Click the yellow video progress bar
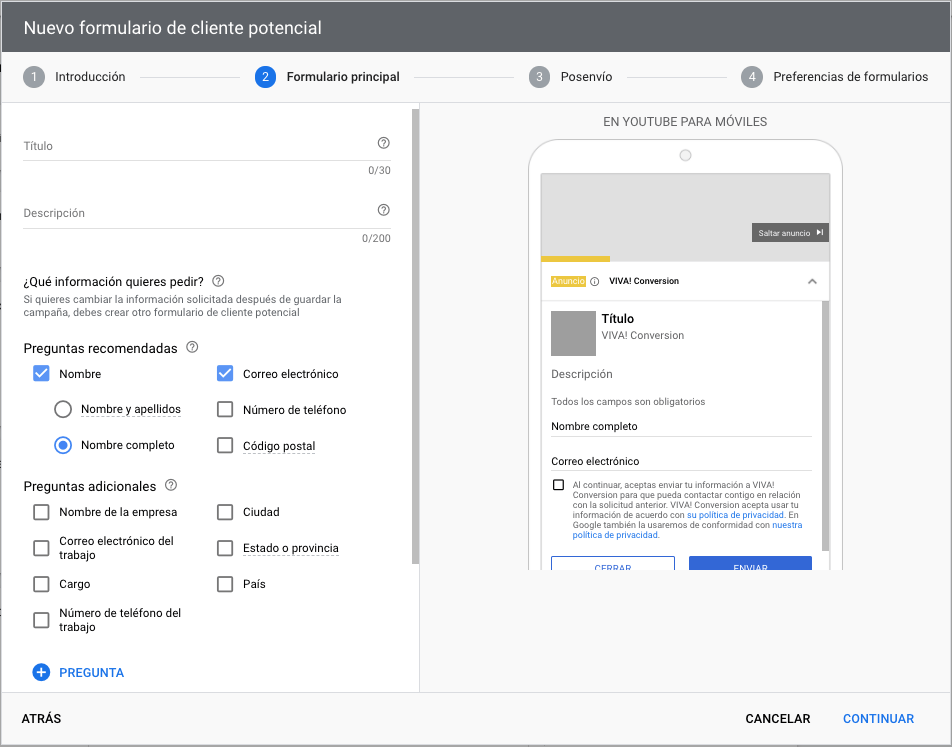The image size is (952, 747). [x=575, y=259]
